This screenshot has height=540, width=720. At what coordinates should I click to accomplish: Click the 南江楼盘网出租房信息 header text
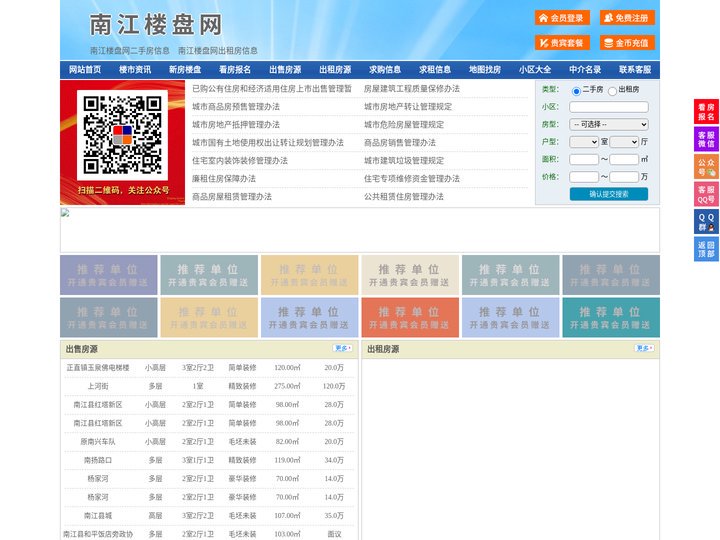(218, 51)
